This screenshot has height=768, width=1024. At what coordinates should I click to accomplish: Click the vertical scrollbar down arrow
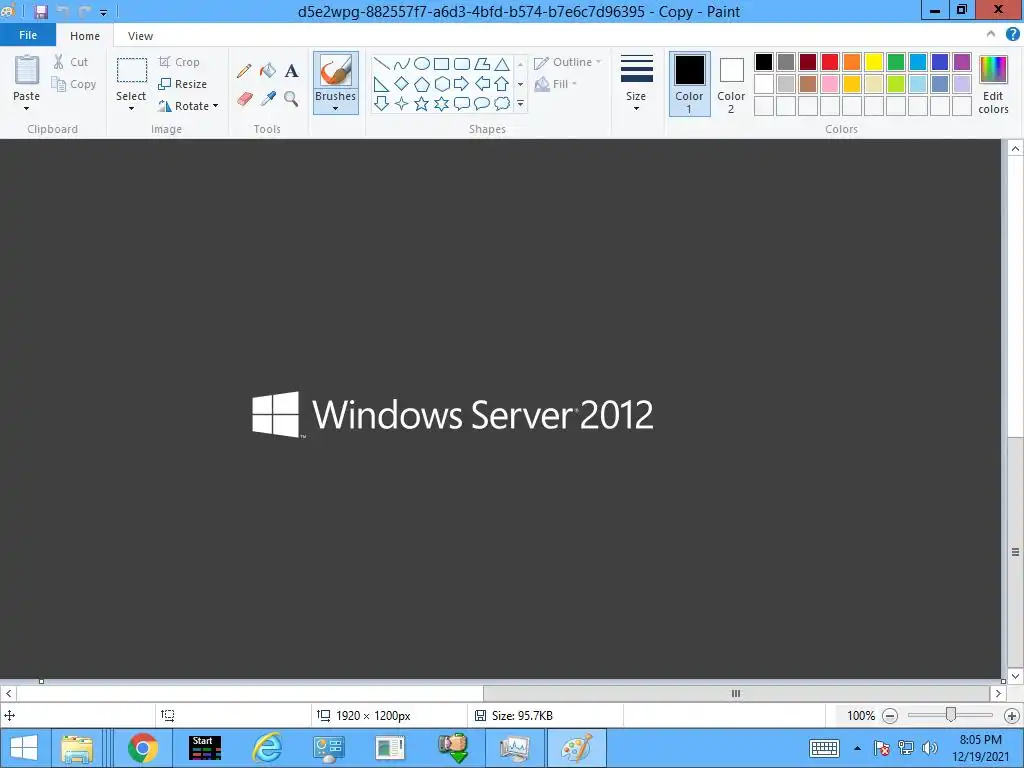(1015, 676)
